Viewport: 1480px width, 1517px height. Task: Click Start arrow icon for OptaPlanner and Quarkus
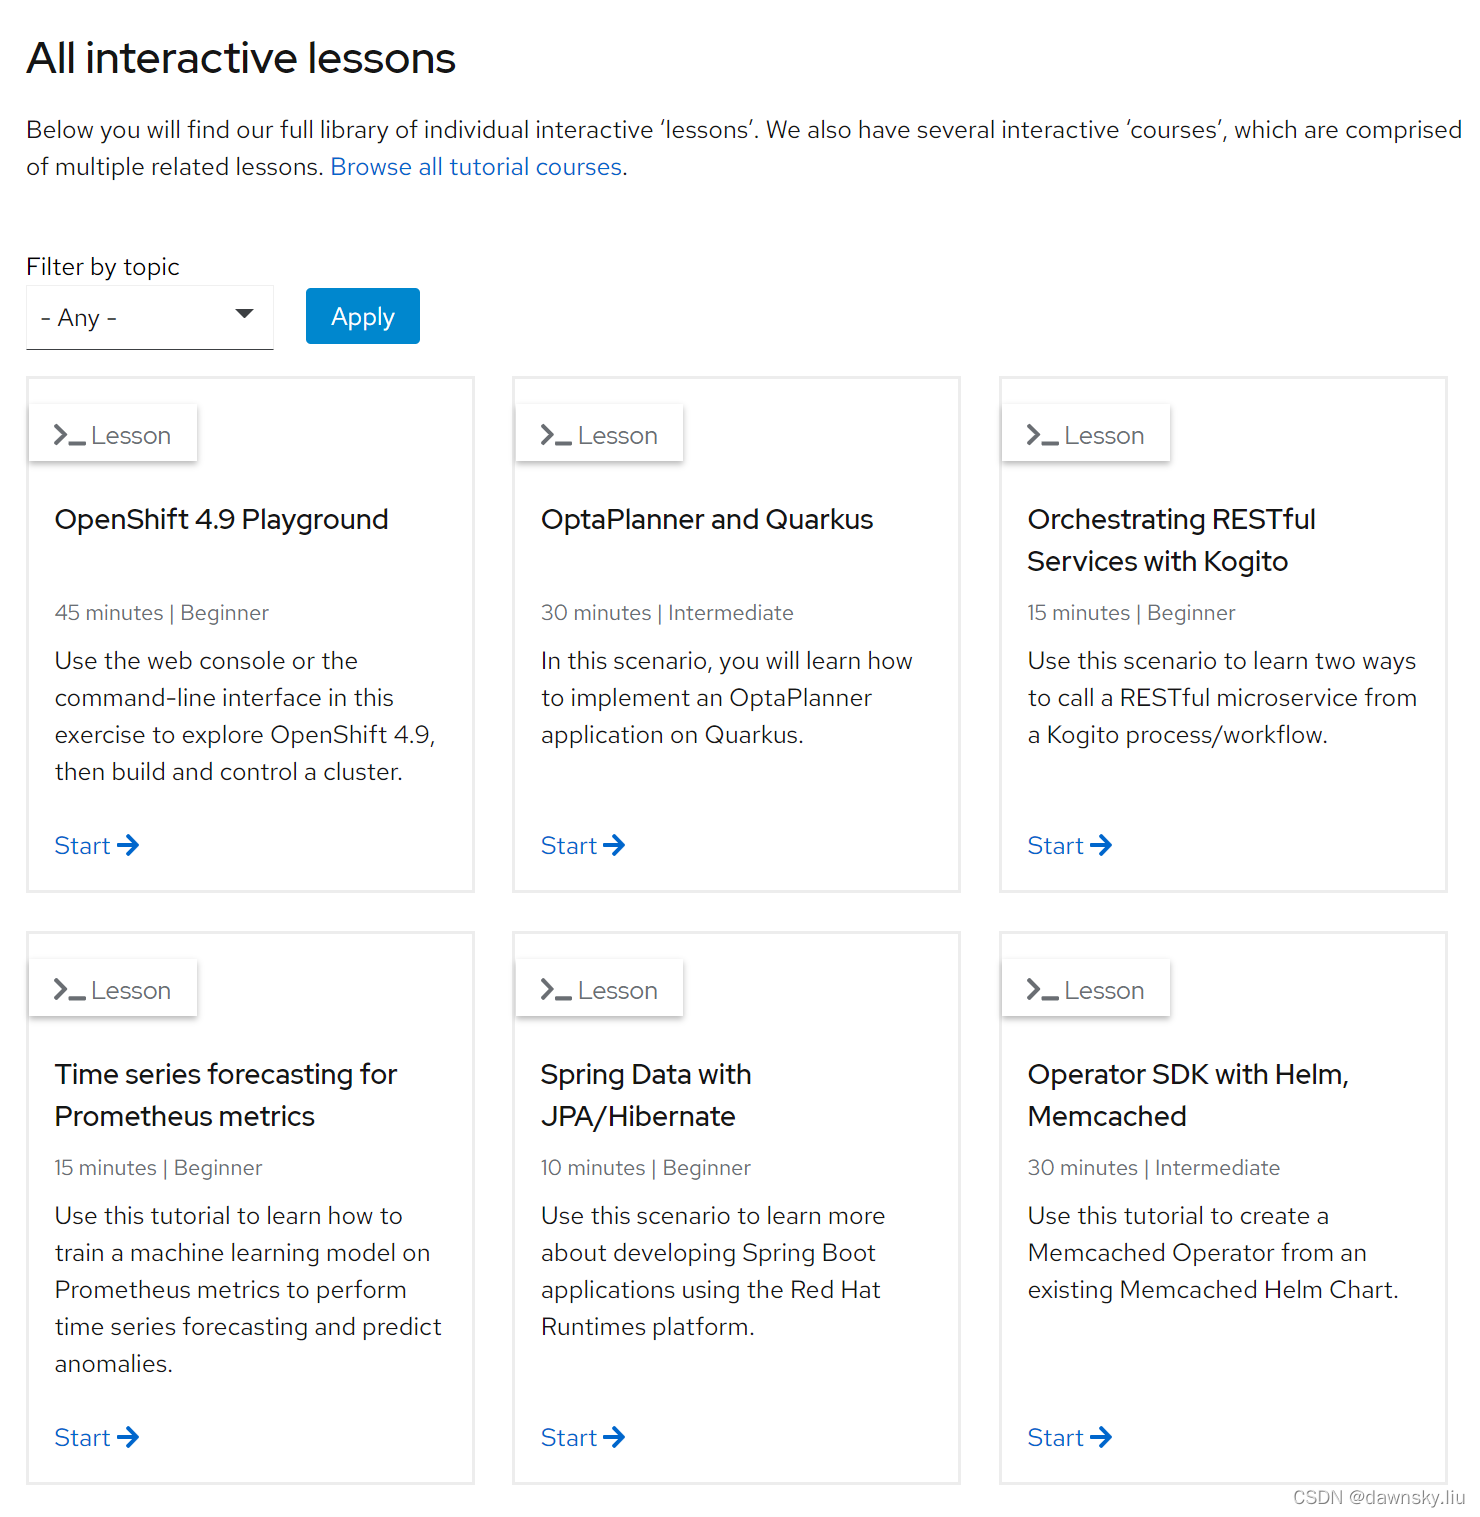tap(614, 846)
